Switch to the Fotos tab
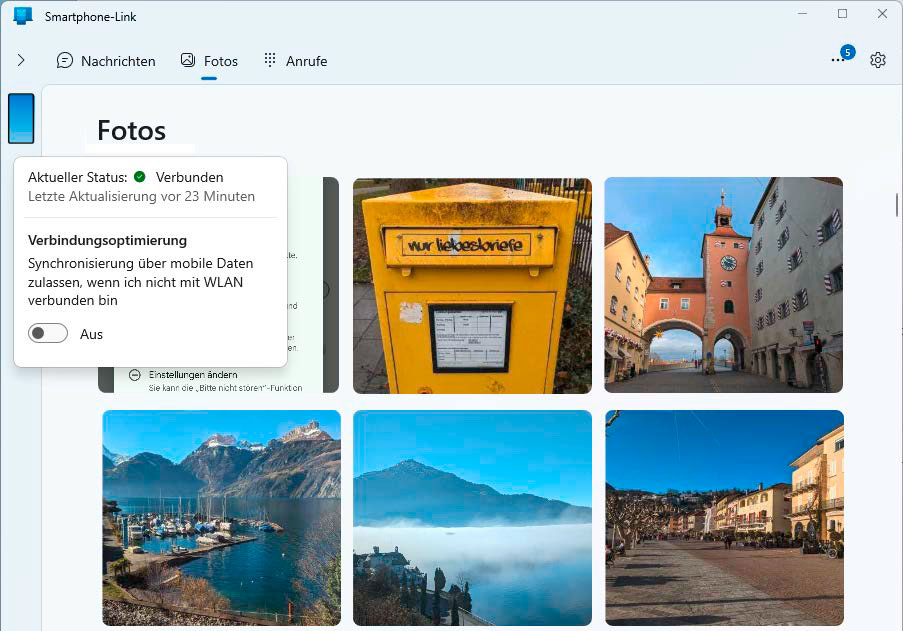Screen dimensions: 903x631 (x=209, y=60)
